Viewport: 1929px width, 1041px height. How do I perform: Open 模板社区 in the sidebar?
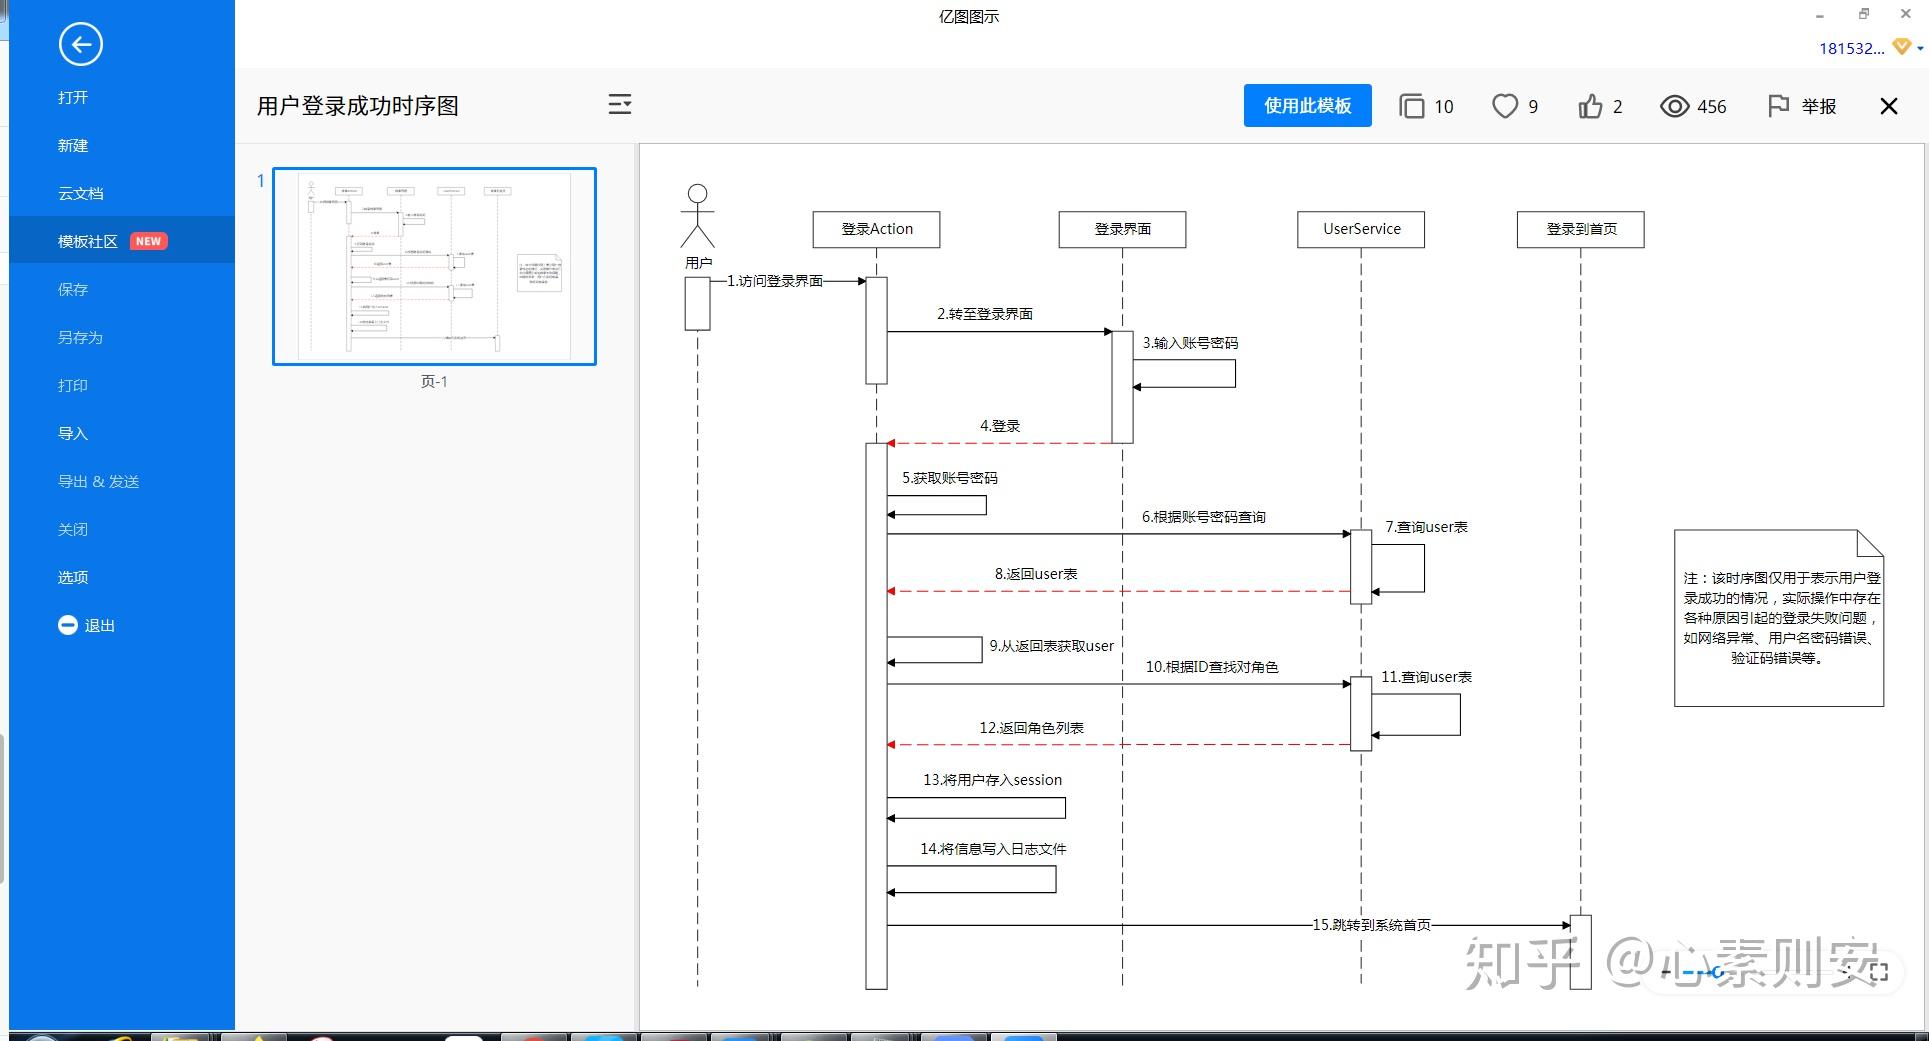coord(88,241)
